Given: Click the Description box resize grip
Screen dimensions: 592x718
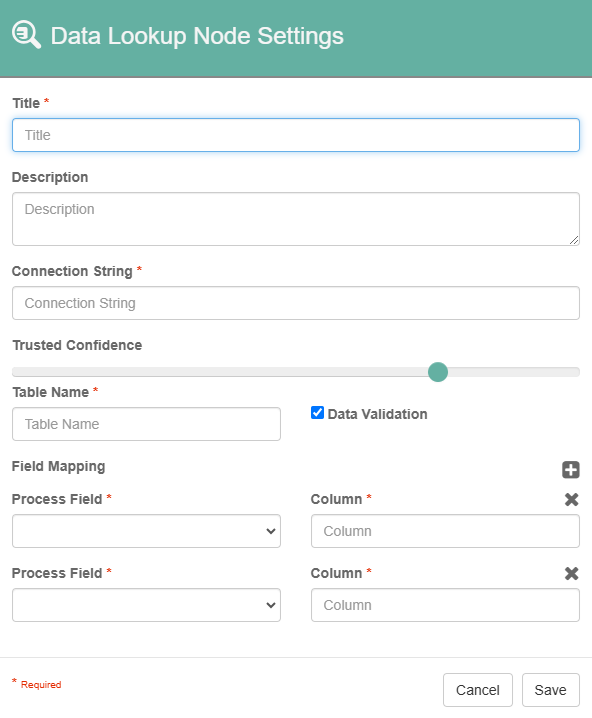Looking at the screenshot, I should coord(574,240).
